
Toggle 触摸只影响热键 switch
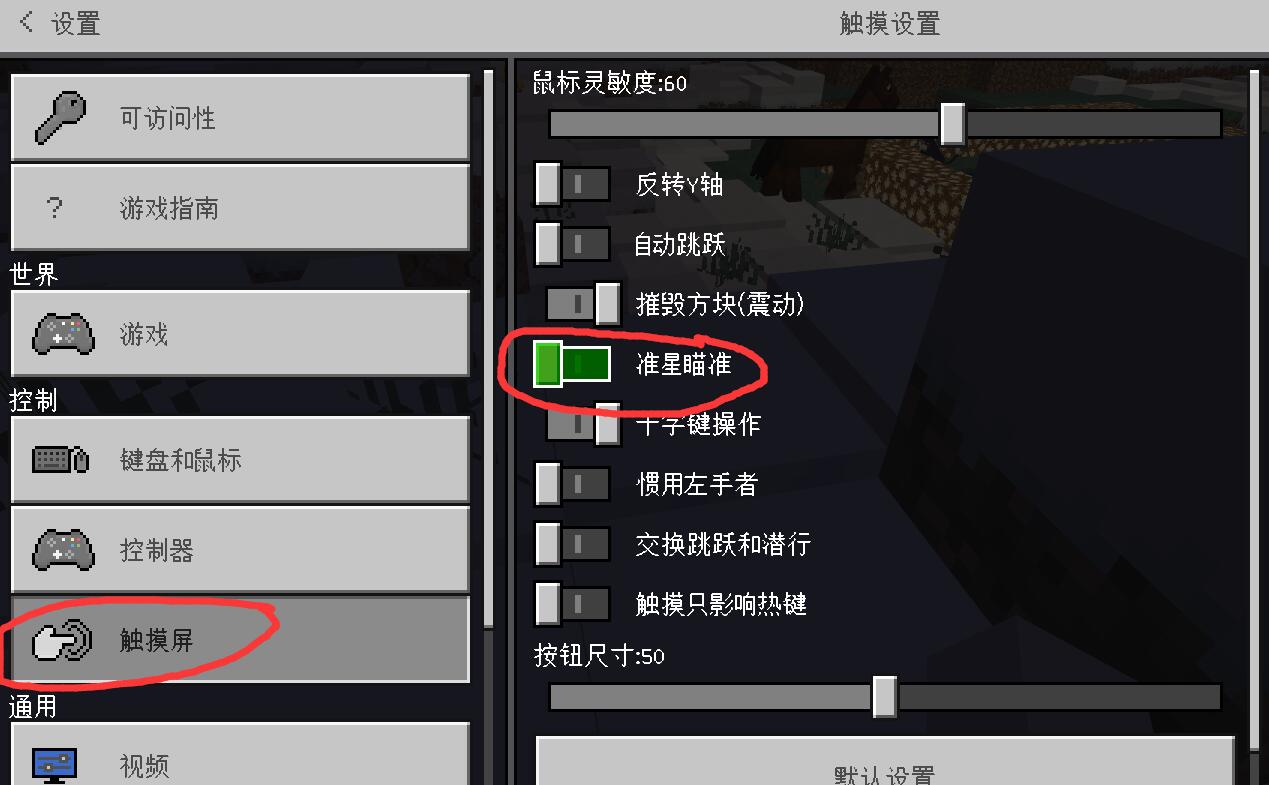click(x=572, y=604)
